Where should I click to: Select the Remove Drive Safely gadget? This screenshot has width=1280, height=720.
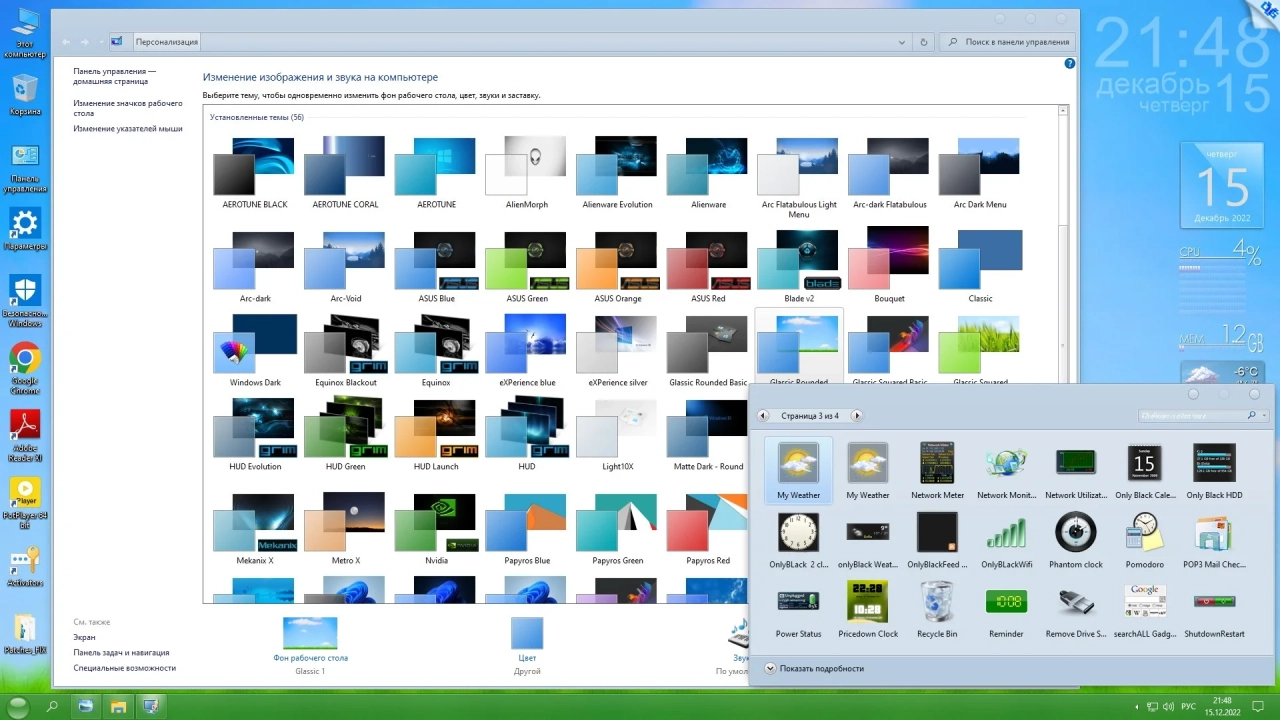(x=1075, y=610)
